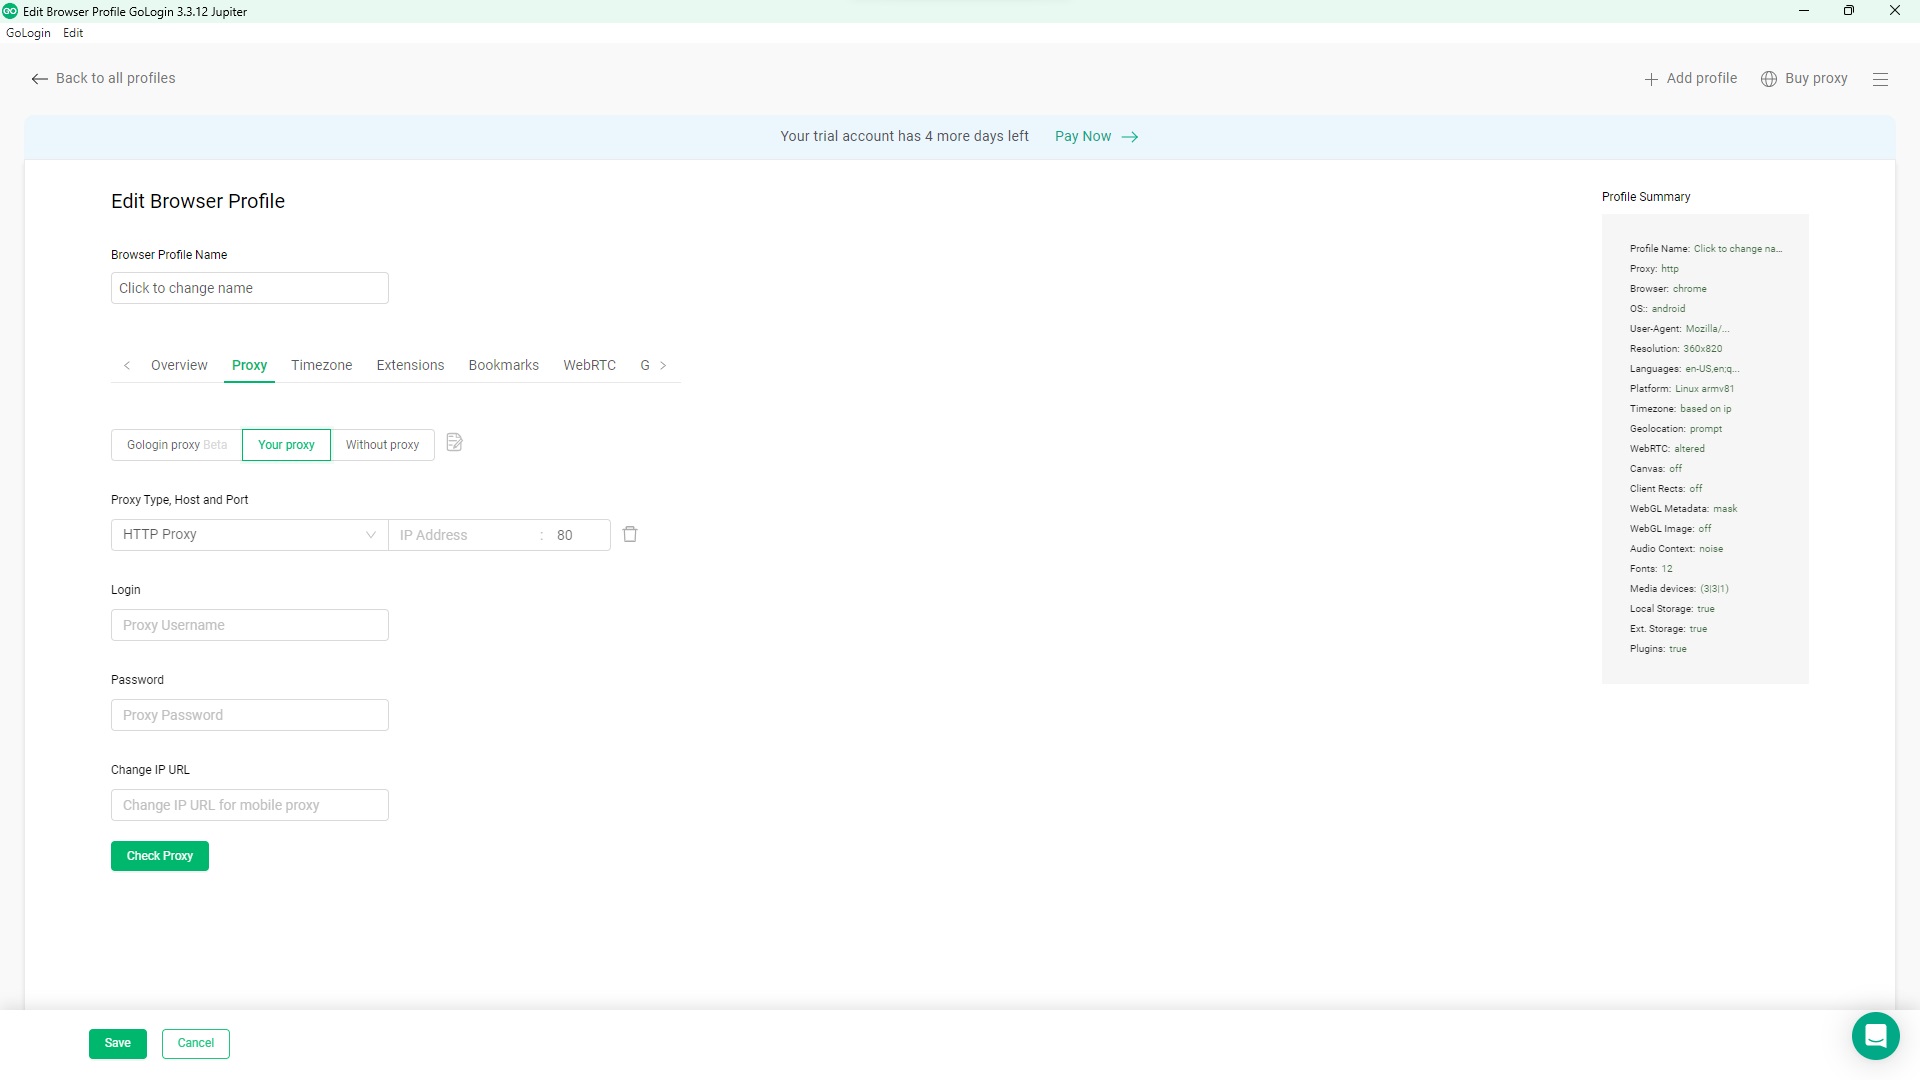Expand the HTTP Proxy type dropdown
Image resolution: width=1920 pixels, height=1080 pixels.
point(249,535)
